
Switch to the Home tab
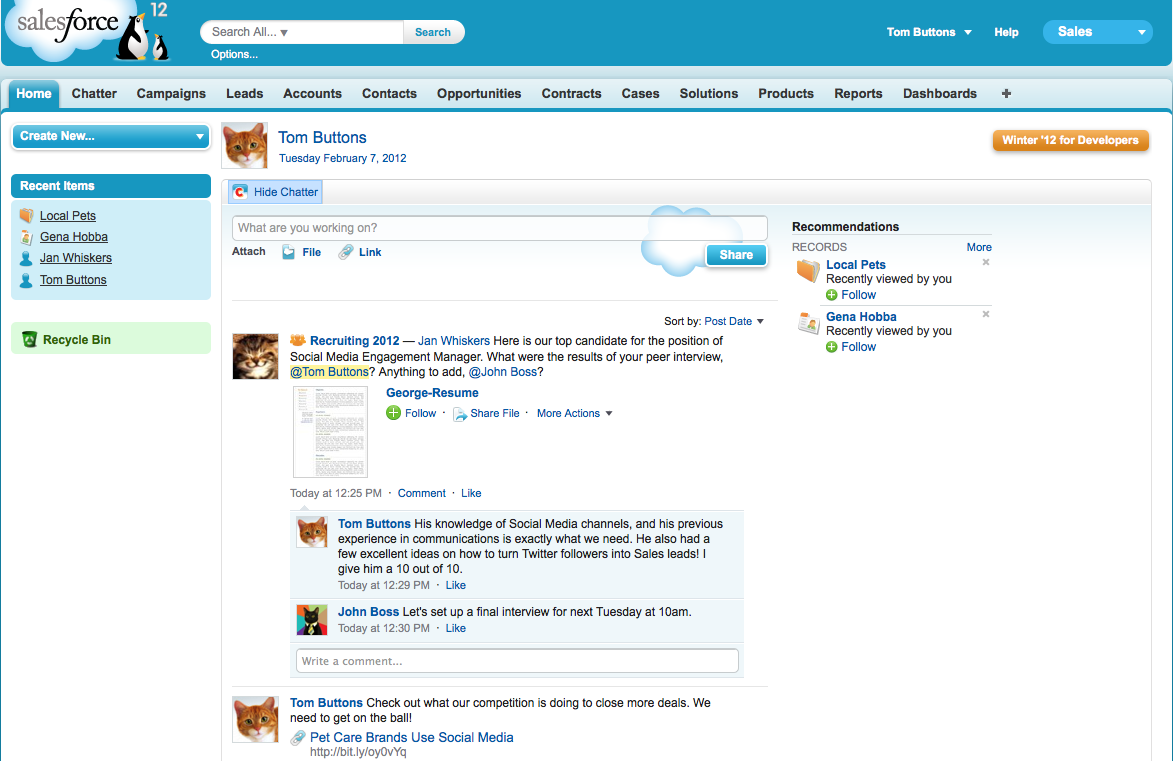click(34, 94)
